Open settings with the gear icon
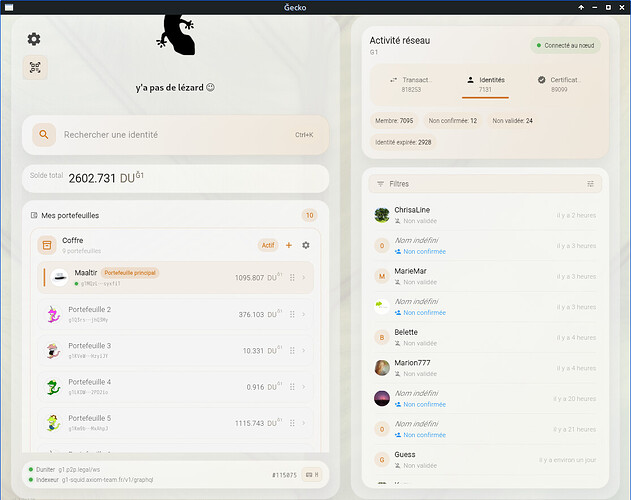Screen dimensions: 631x500 point(34,39)
